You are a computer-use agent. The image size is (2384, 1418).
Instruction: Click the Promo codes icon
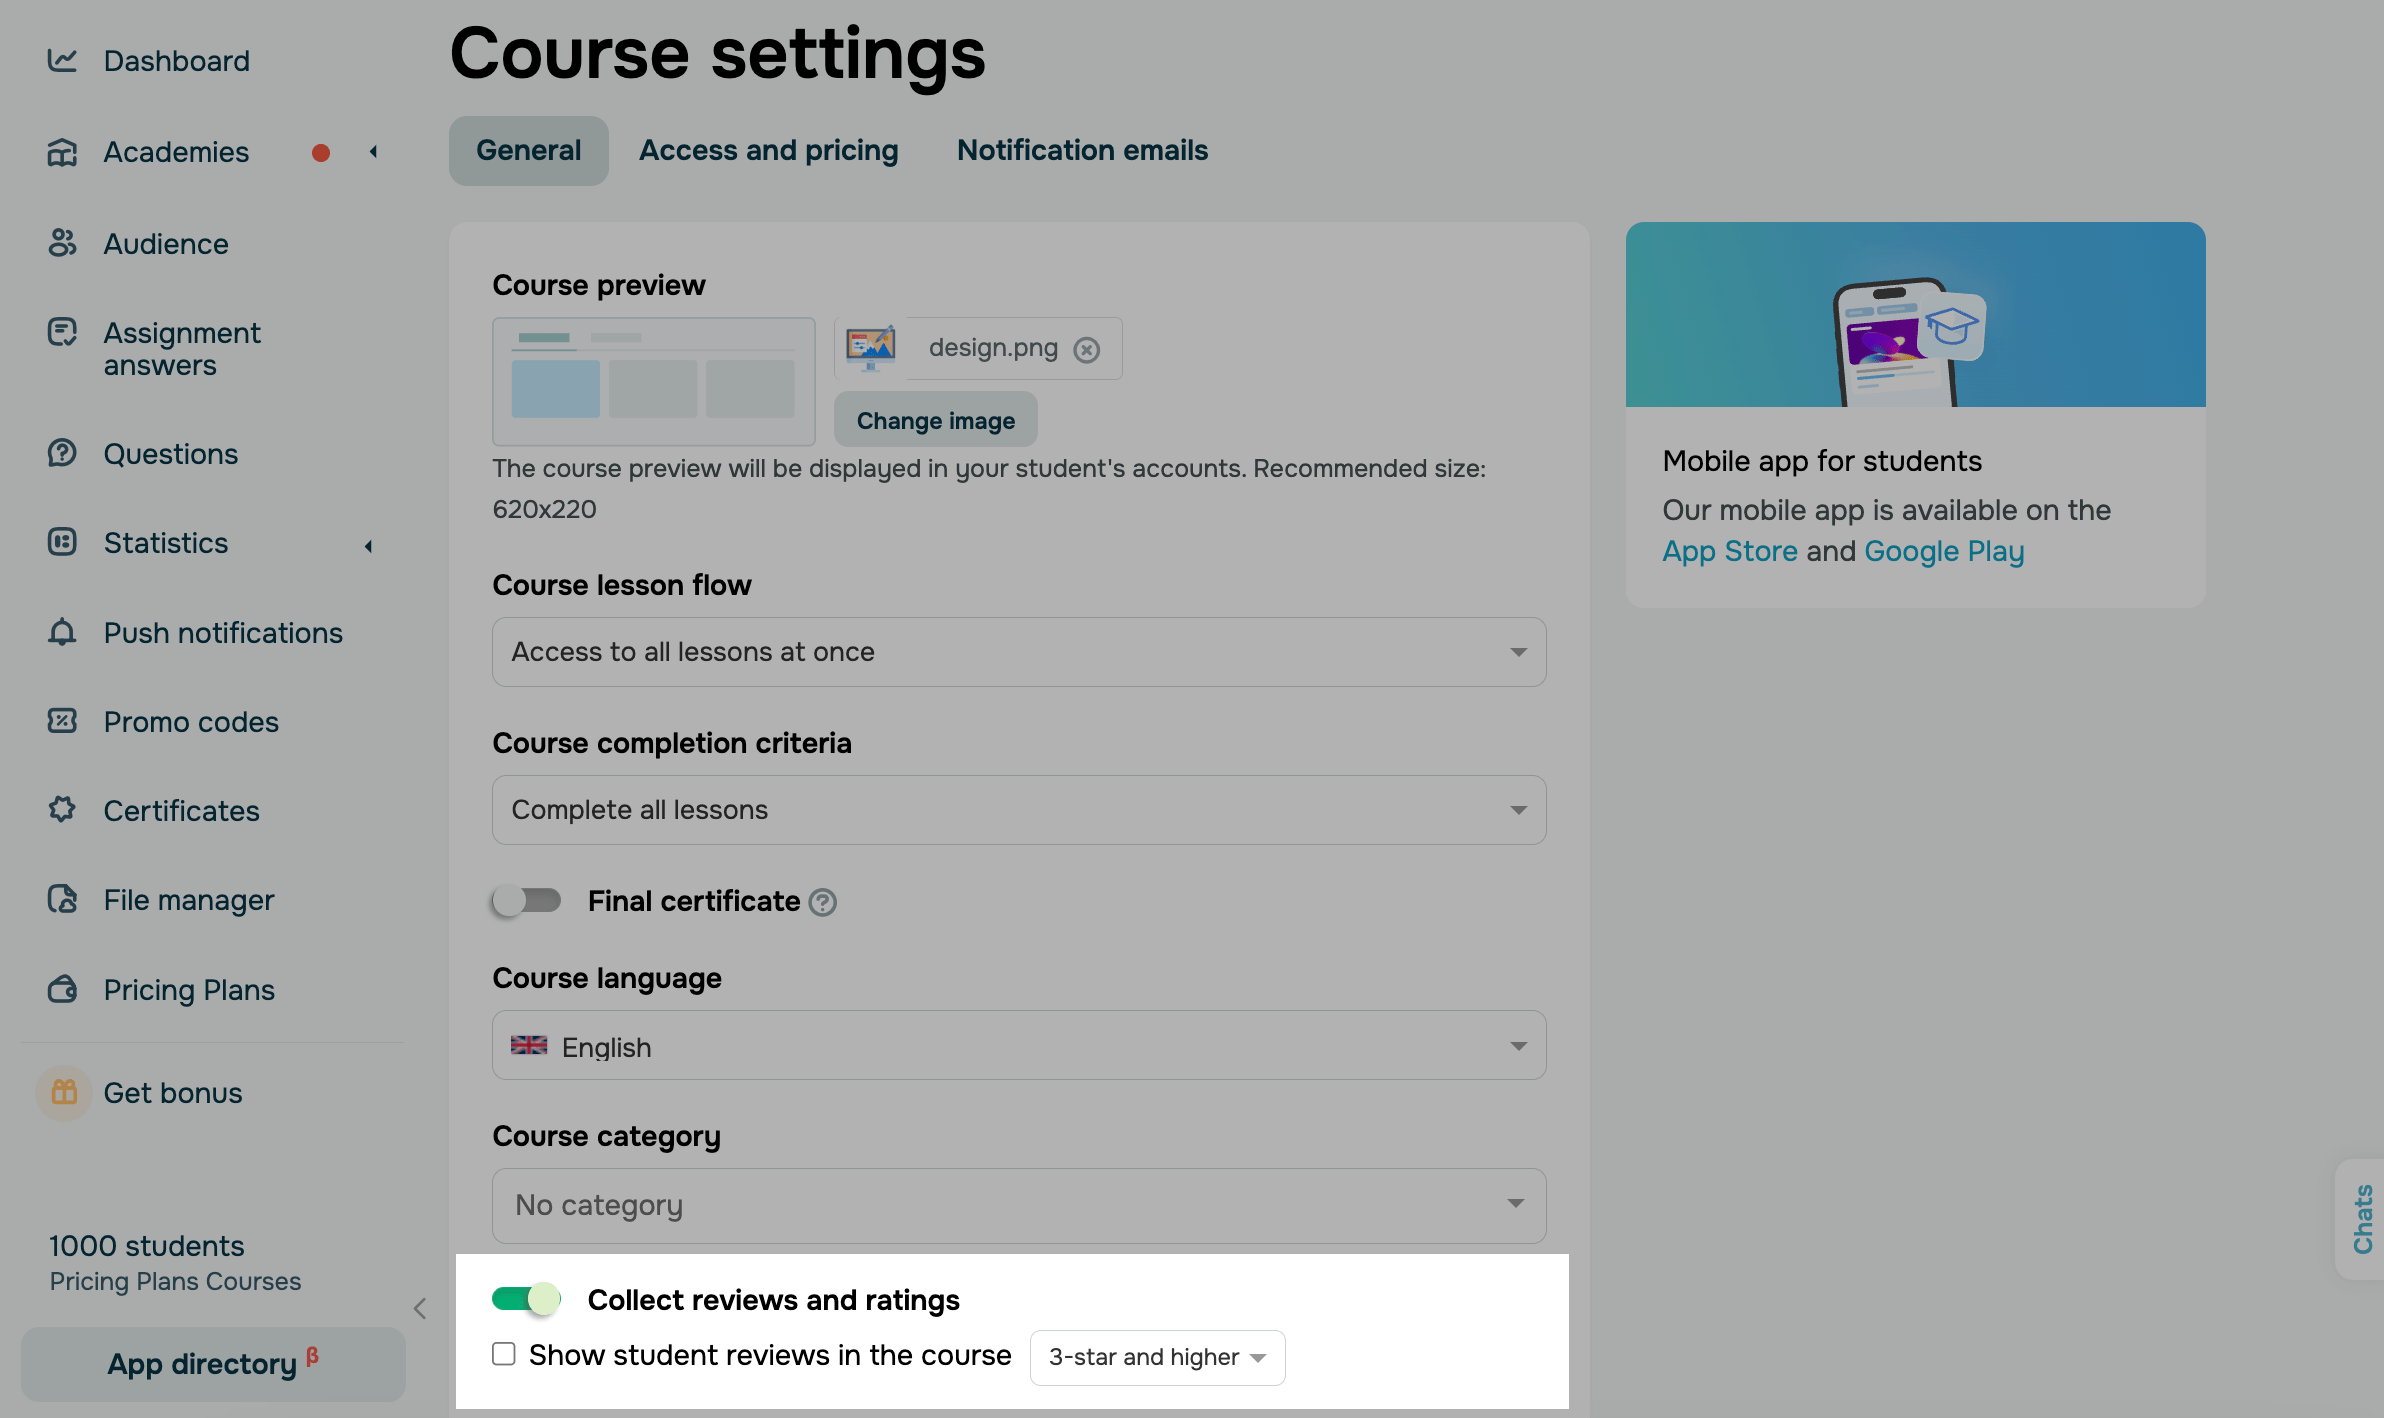click(x=62, y=721)
